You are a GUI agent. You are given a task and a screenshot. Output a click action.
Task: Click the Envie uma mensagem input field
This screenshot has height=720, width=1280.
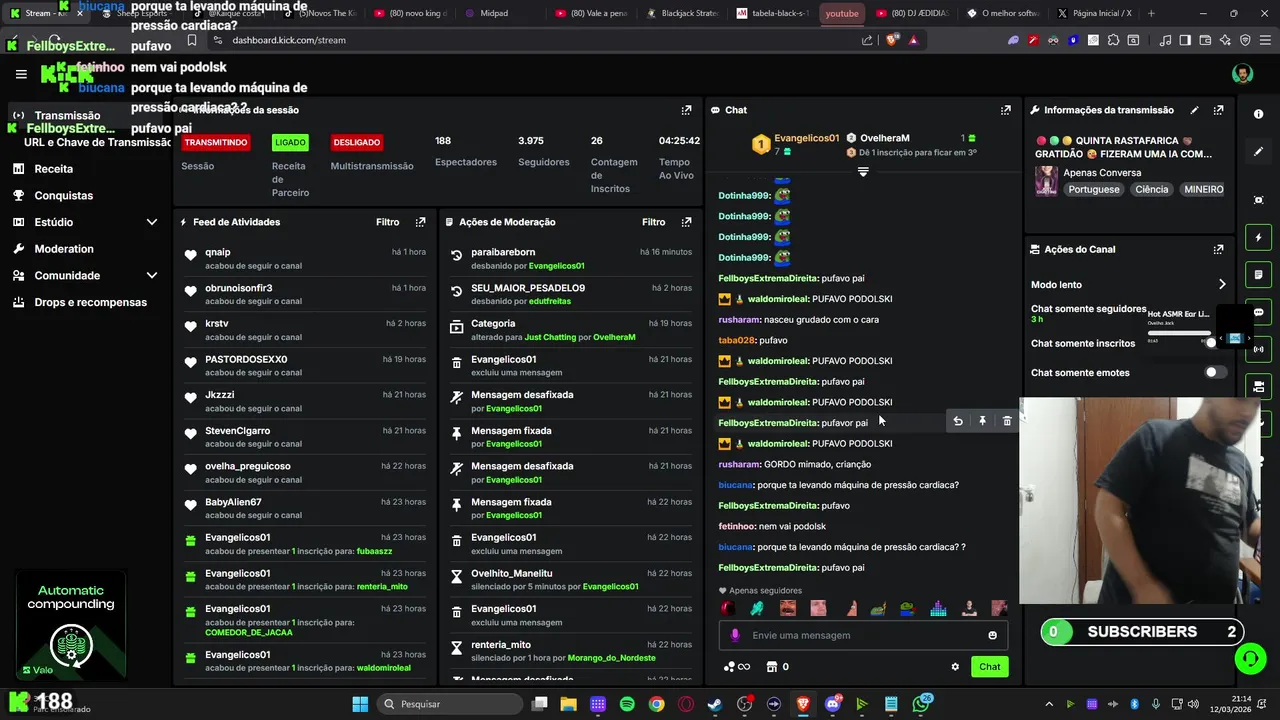pos(864,635)
